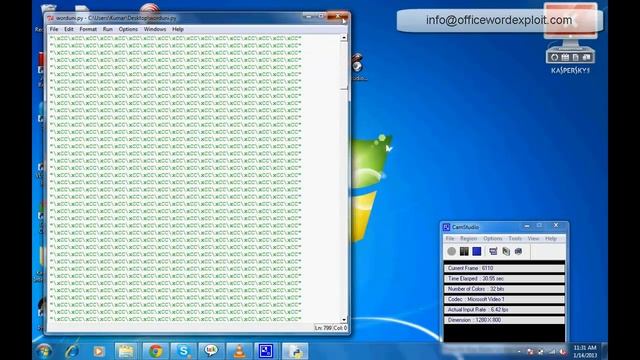
Task: Click second button on the Kaspersky gadget
Action: pos(565,57)
